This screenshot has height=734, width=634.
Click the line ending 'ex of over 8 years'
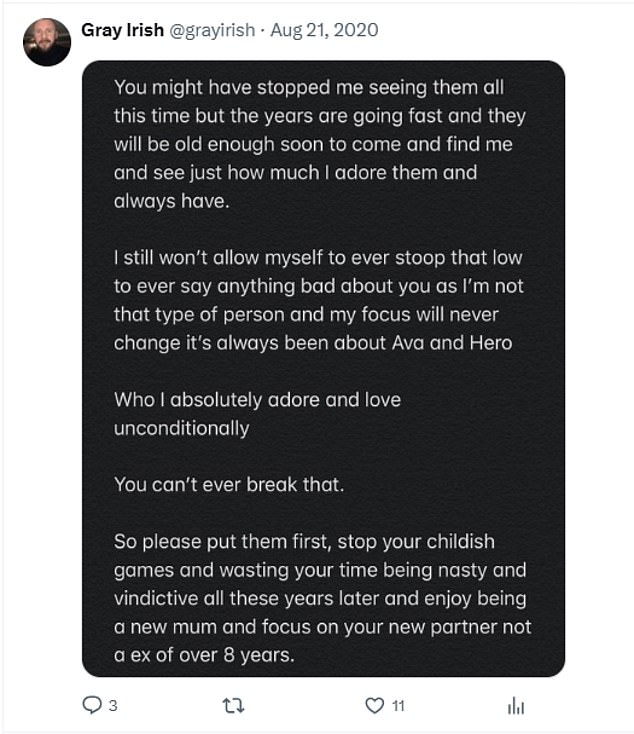[204, 655]
